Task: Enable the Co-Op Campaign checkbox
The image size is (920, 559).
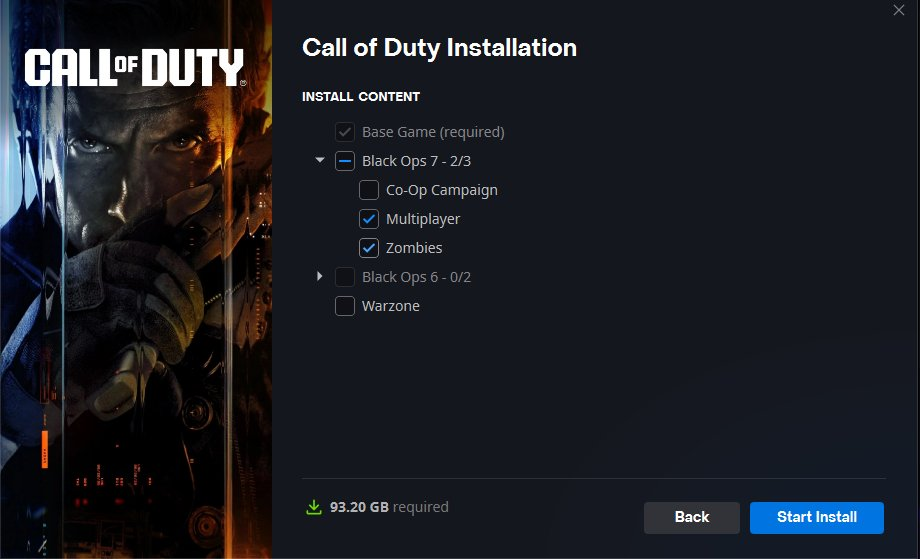Action: pyautogui.click(x=368, y=190)
